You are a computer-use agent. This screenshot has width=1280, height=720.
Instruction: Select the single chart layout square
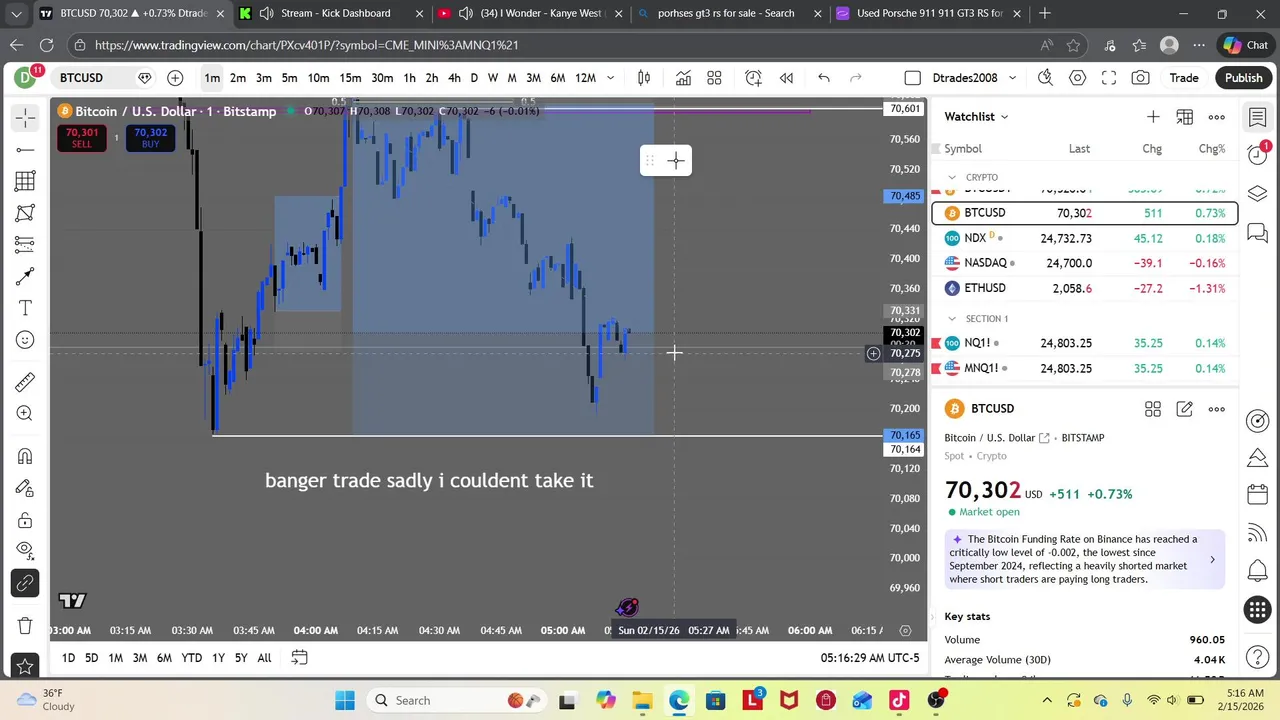click(x=912, y=78)
